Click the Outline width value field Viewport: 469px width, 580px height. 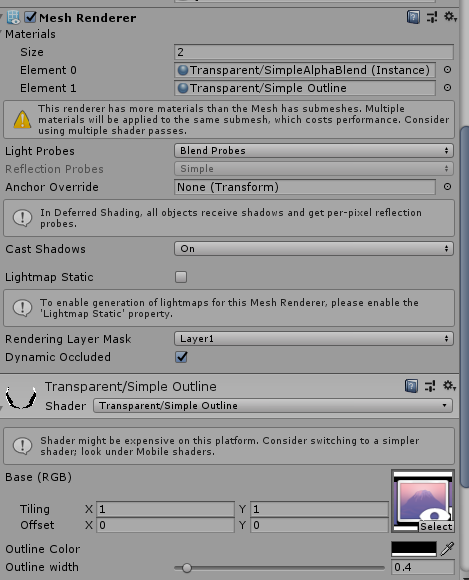423,567
